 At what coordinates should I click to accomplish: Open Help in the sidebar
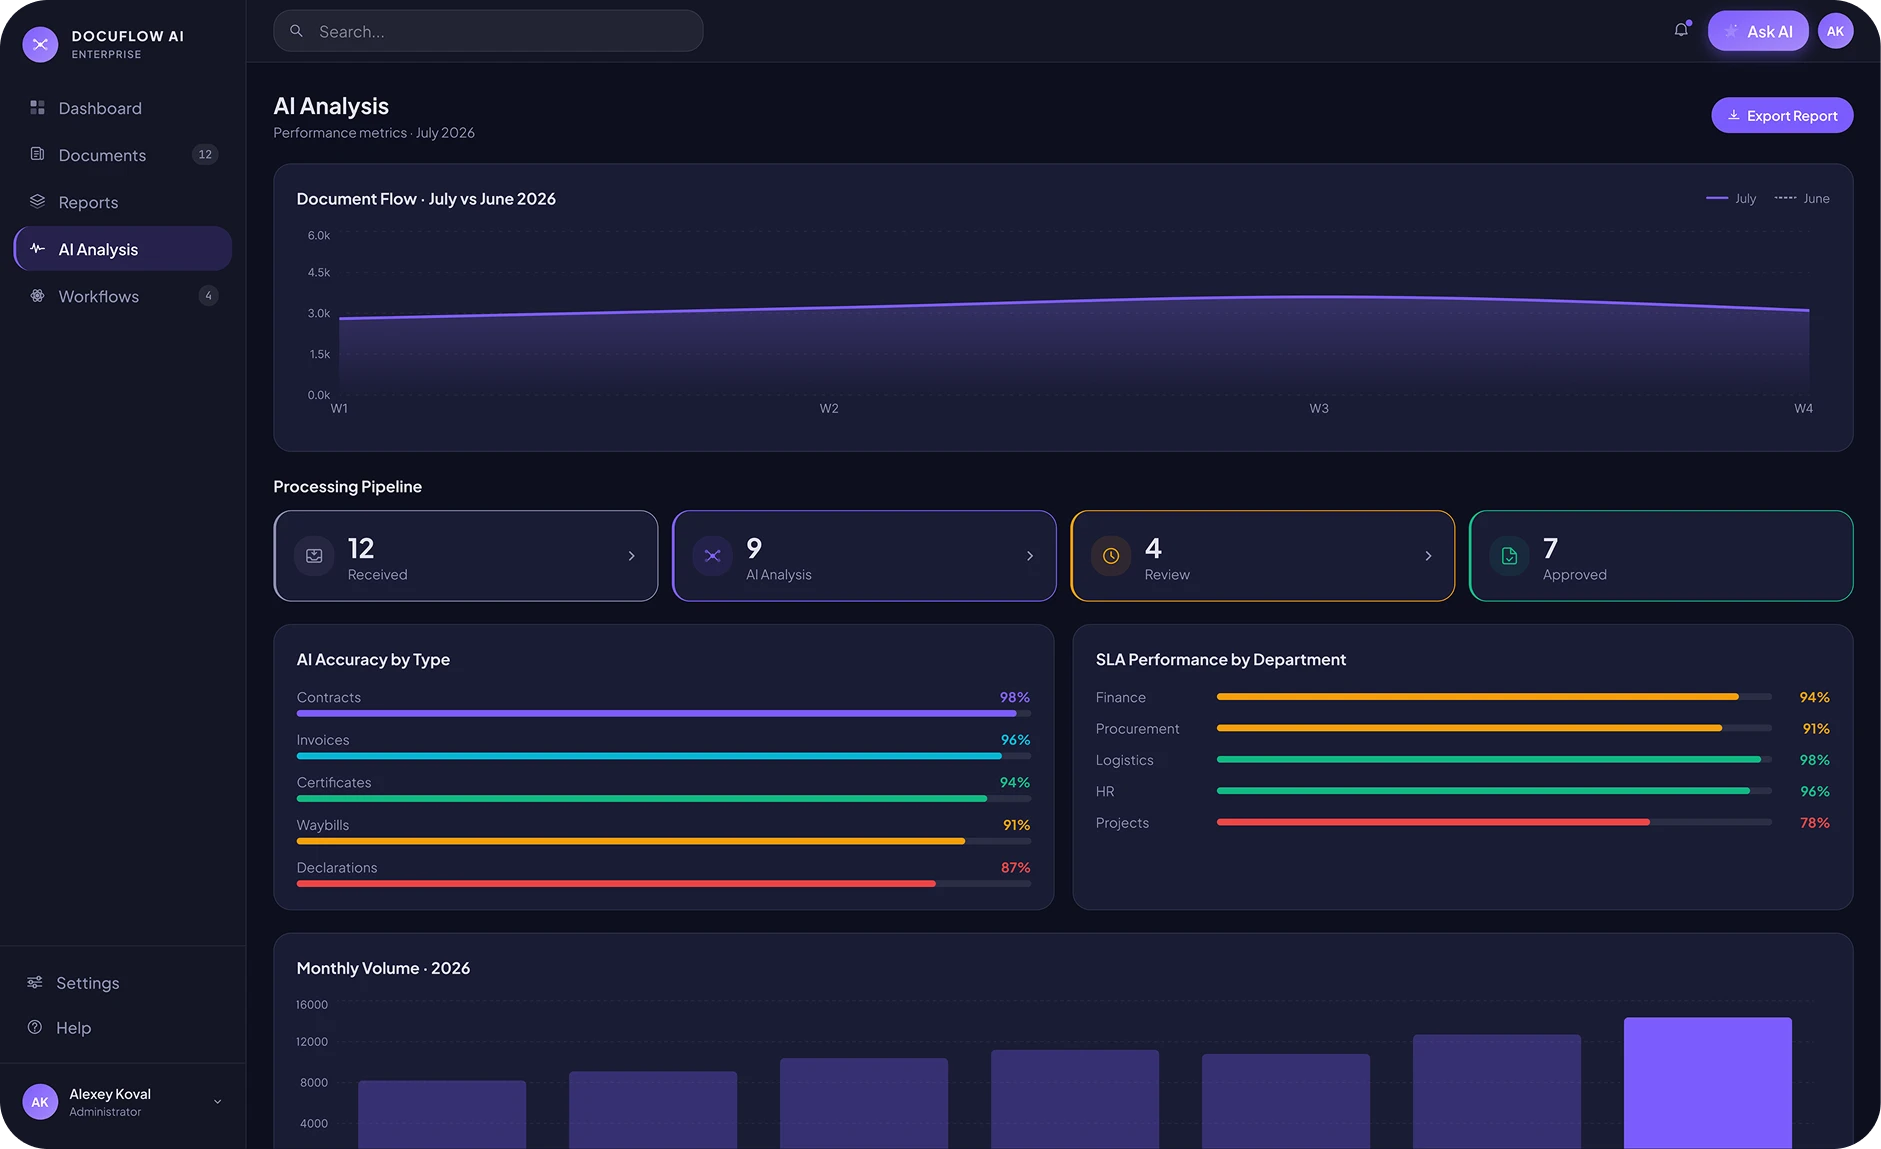click(x=123, y=1028)
